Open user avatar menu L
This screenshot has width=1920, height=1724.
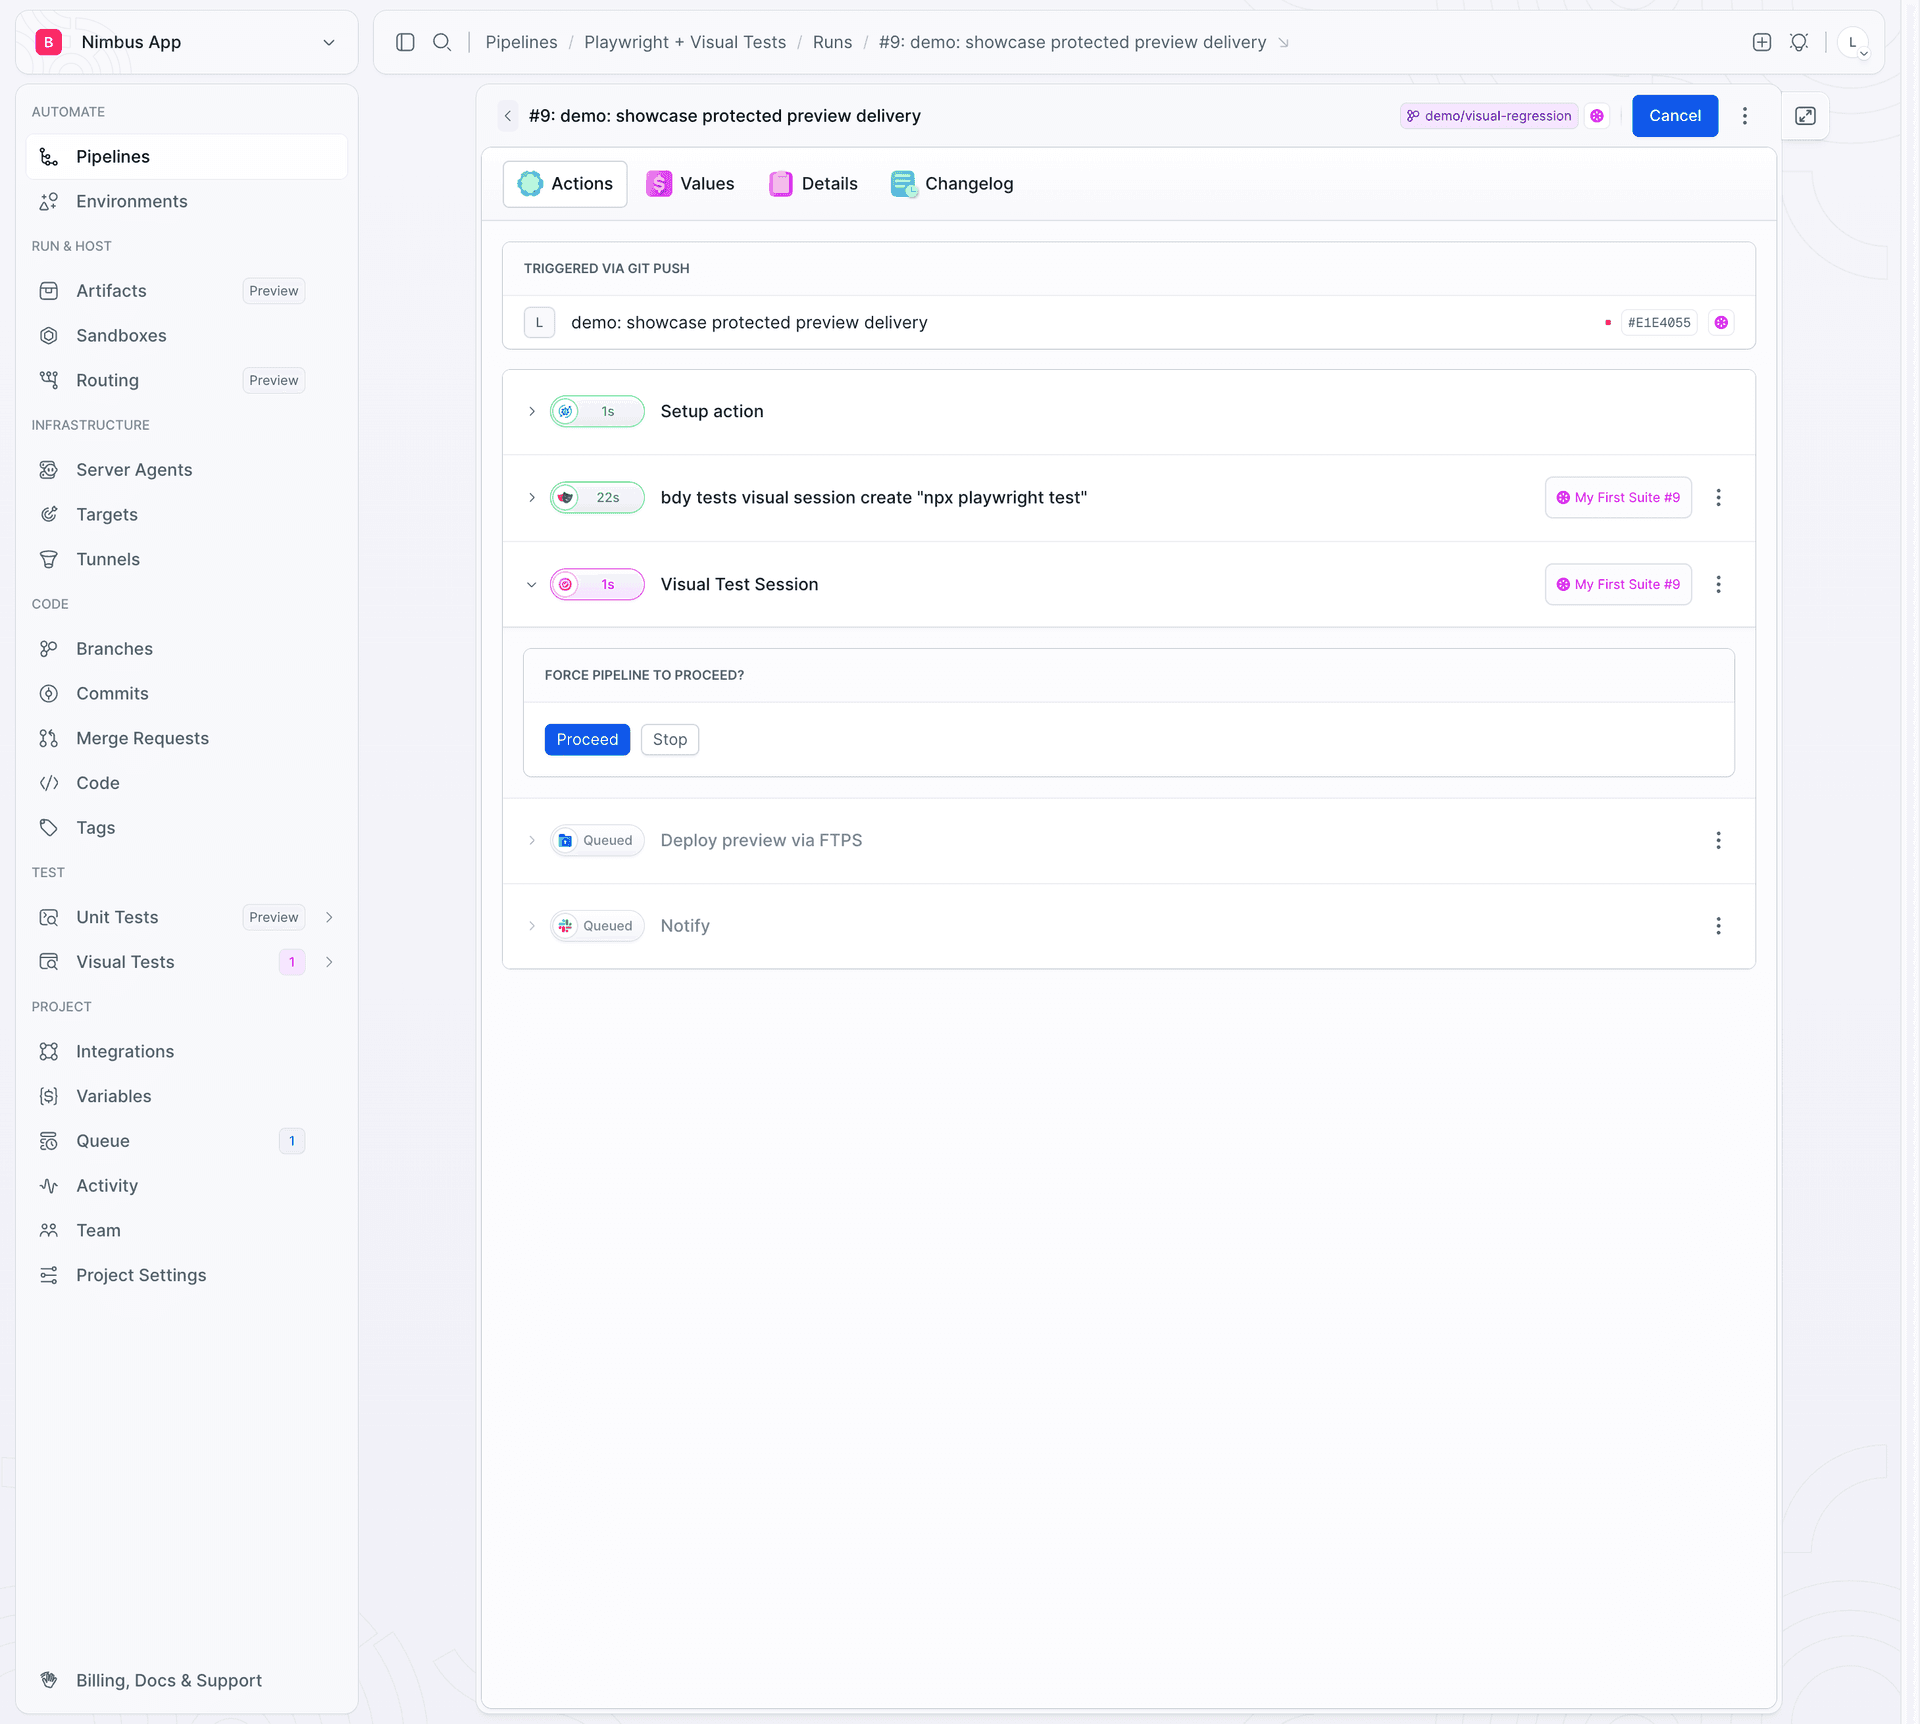pyautogui.click(x=1853, y=42)
